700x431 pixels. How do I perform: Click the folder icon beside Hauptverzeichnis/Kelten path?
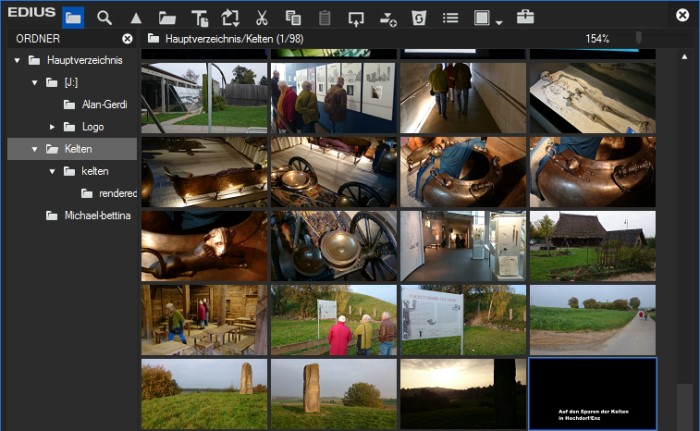[154, 38]
